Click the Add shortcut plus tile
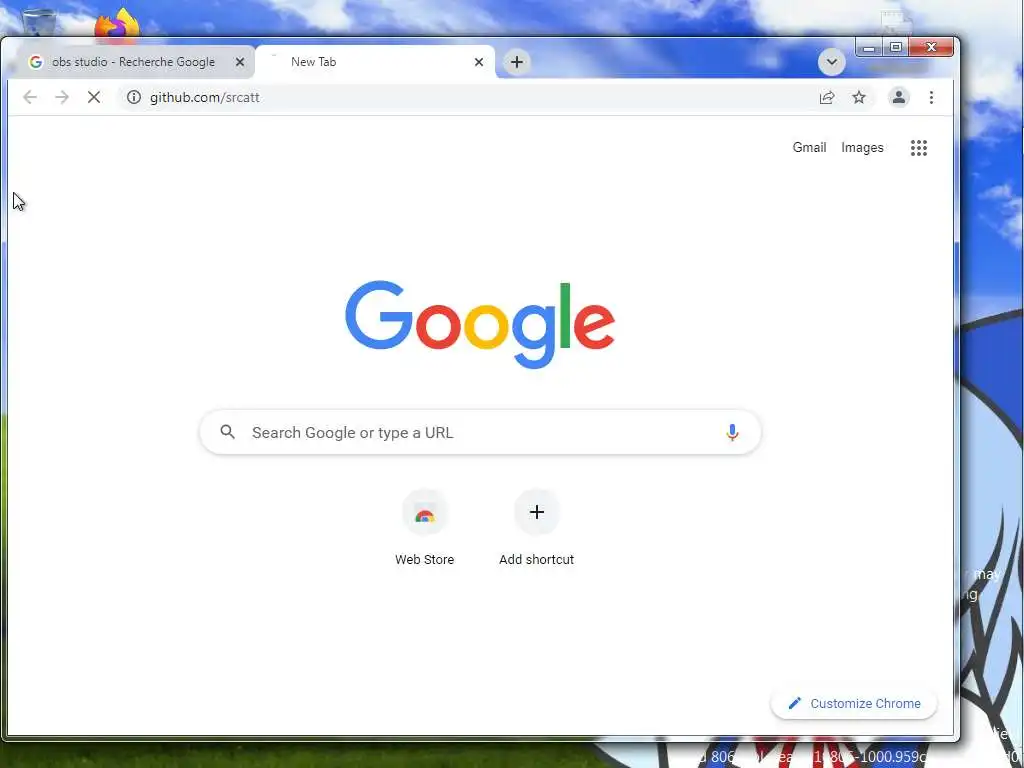This screenshot has width=1024, height=768. 536,528
